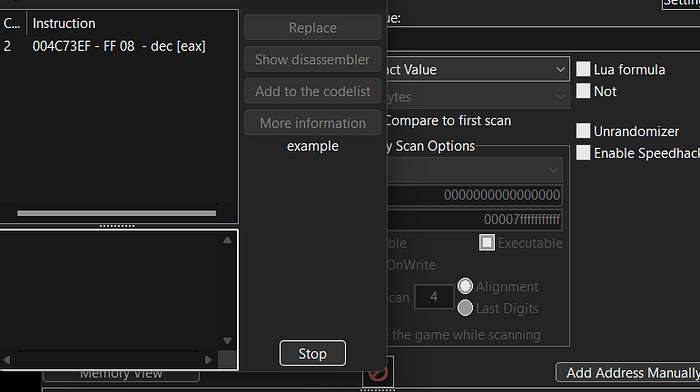Open the Bytes value type dropdown
The width and height of the screenshot is (700, 392).
(478, 96)
